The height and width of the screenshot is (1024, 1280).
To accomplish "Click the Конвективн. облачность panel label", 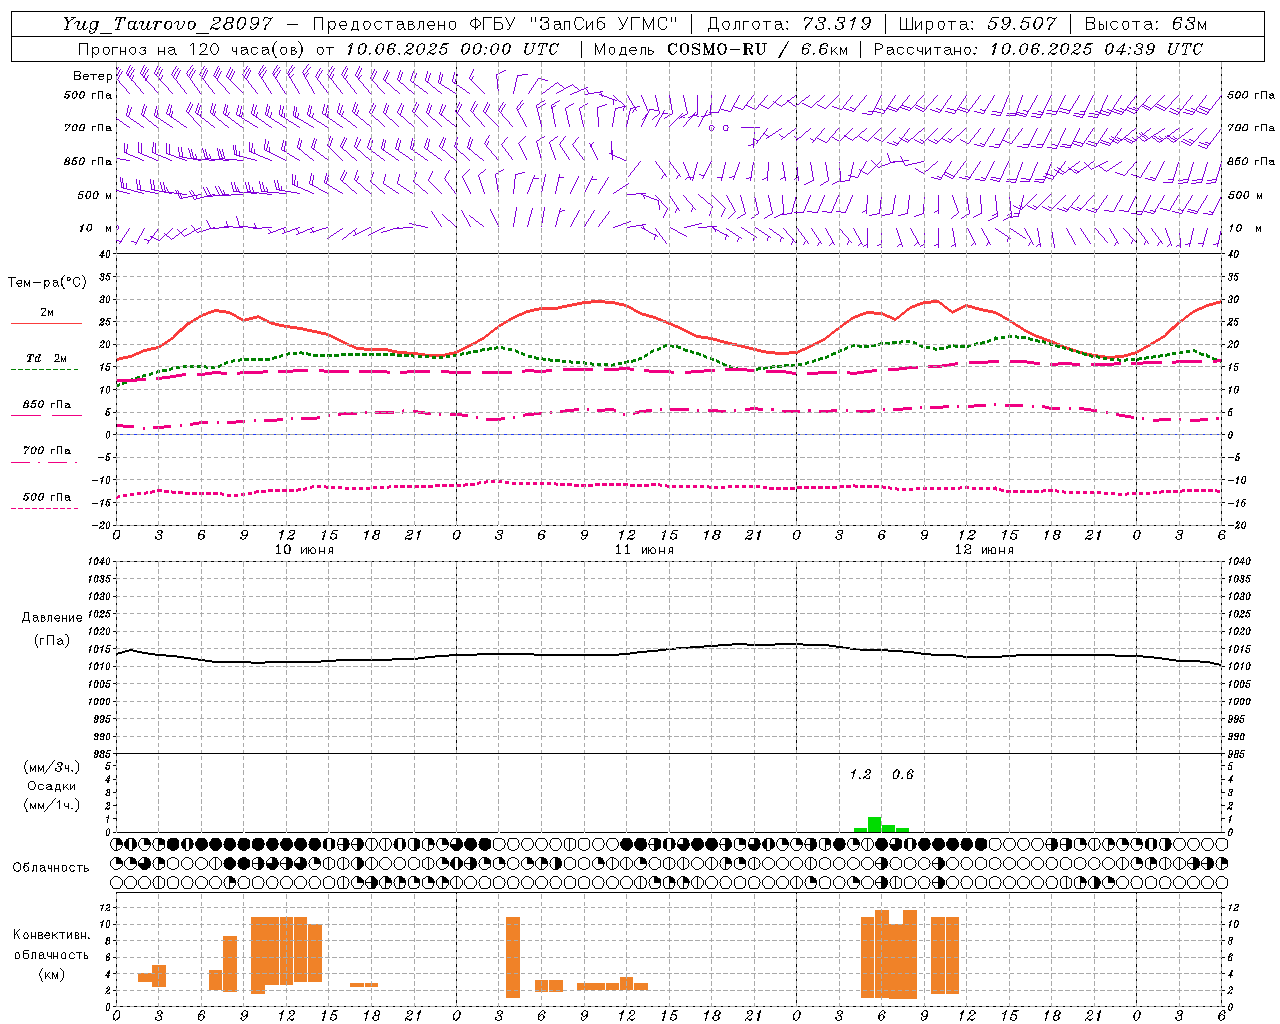I will point(51,945).
